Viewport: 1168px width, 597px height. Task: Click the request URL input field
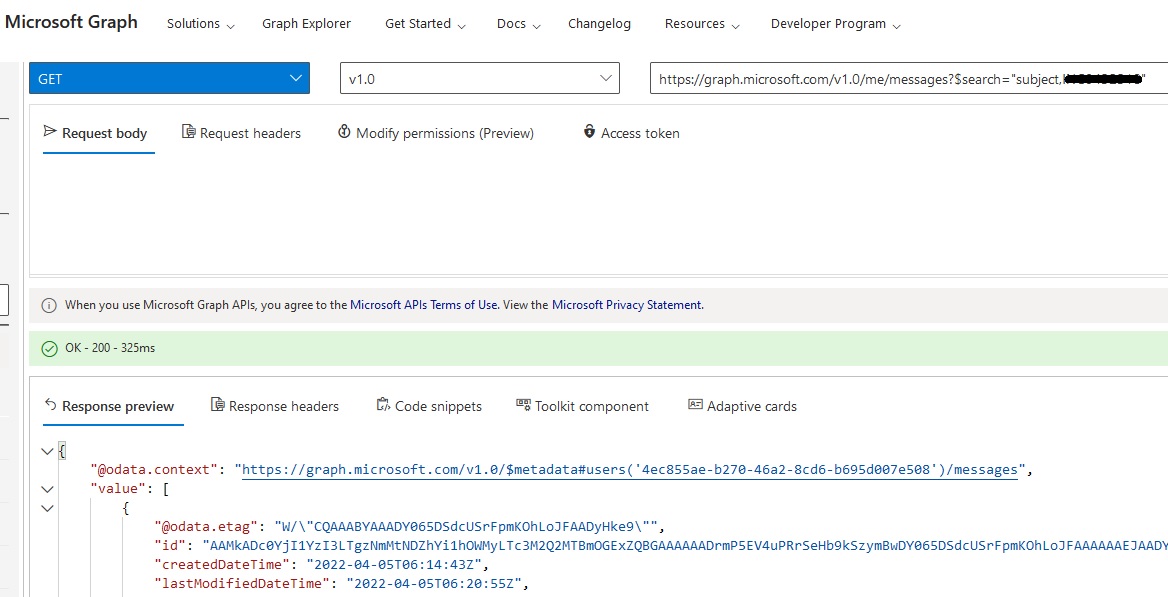tap(909, 78)
